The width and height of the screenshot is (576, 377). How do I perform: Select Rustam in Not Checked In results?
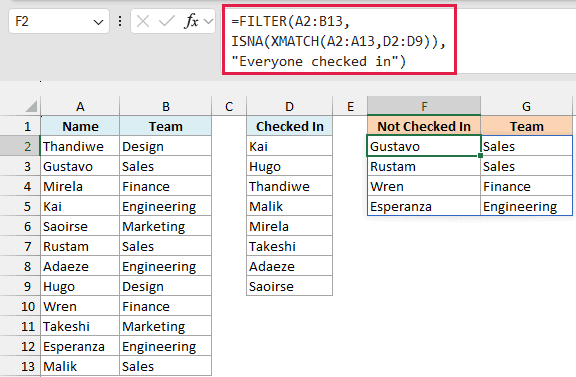tap(424, 166)
